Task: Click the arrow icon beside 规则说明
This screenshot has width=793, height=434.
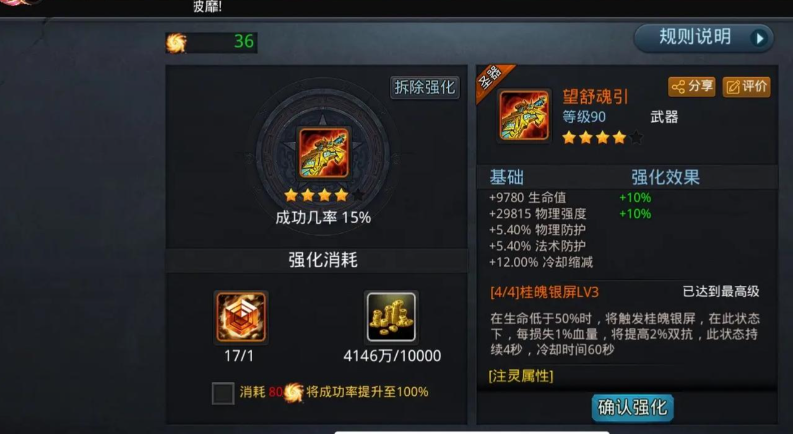Action: (x=759, y=38)
